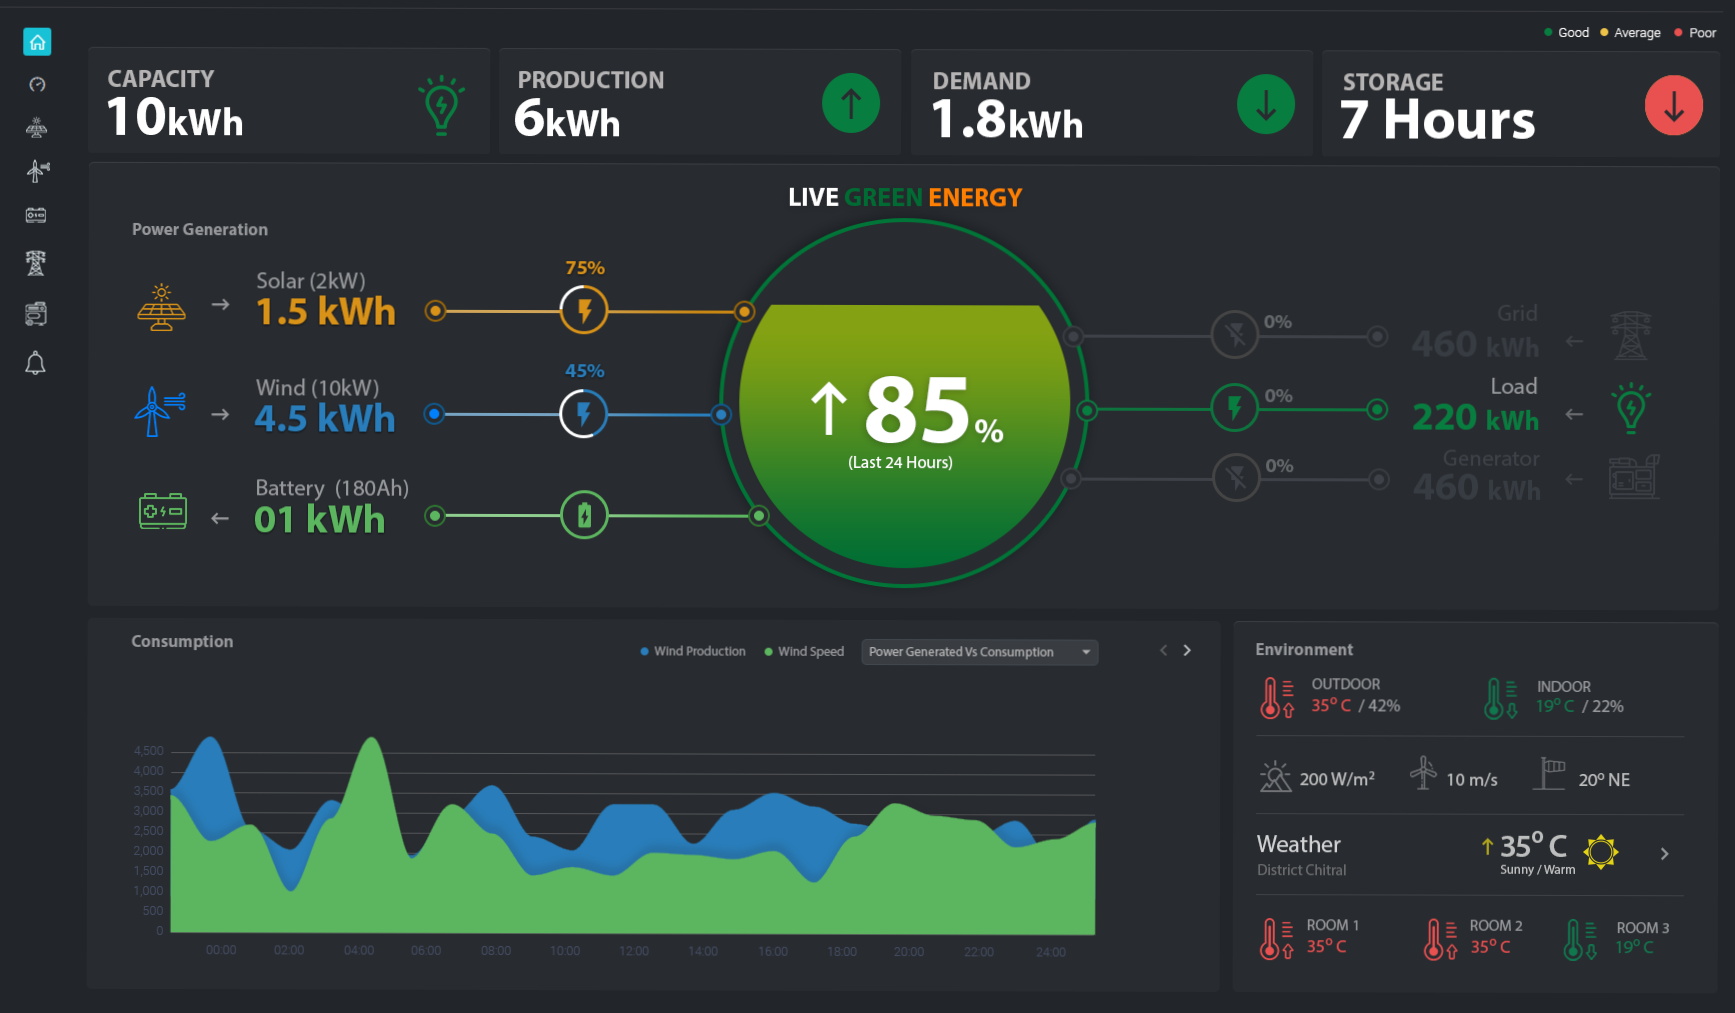This screenshot has width=1735, height=1013.
Task: Open Power Generated Vs Consumption dropdown
Action: coord(979,652)
